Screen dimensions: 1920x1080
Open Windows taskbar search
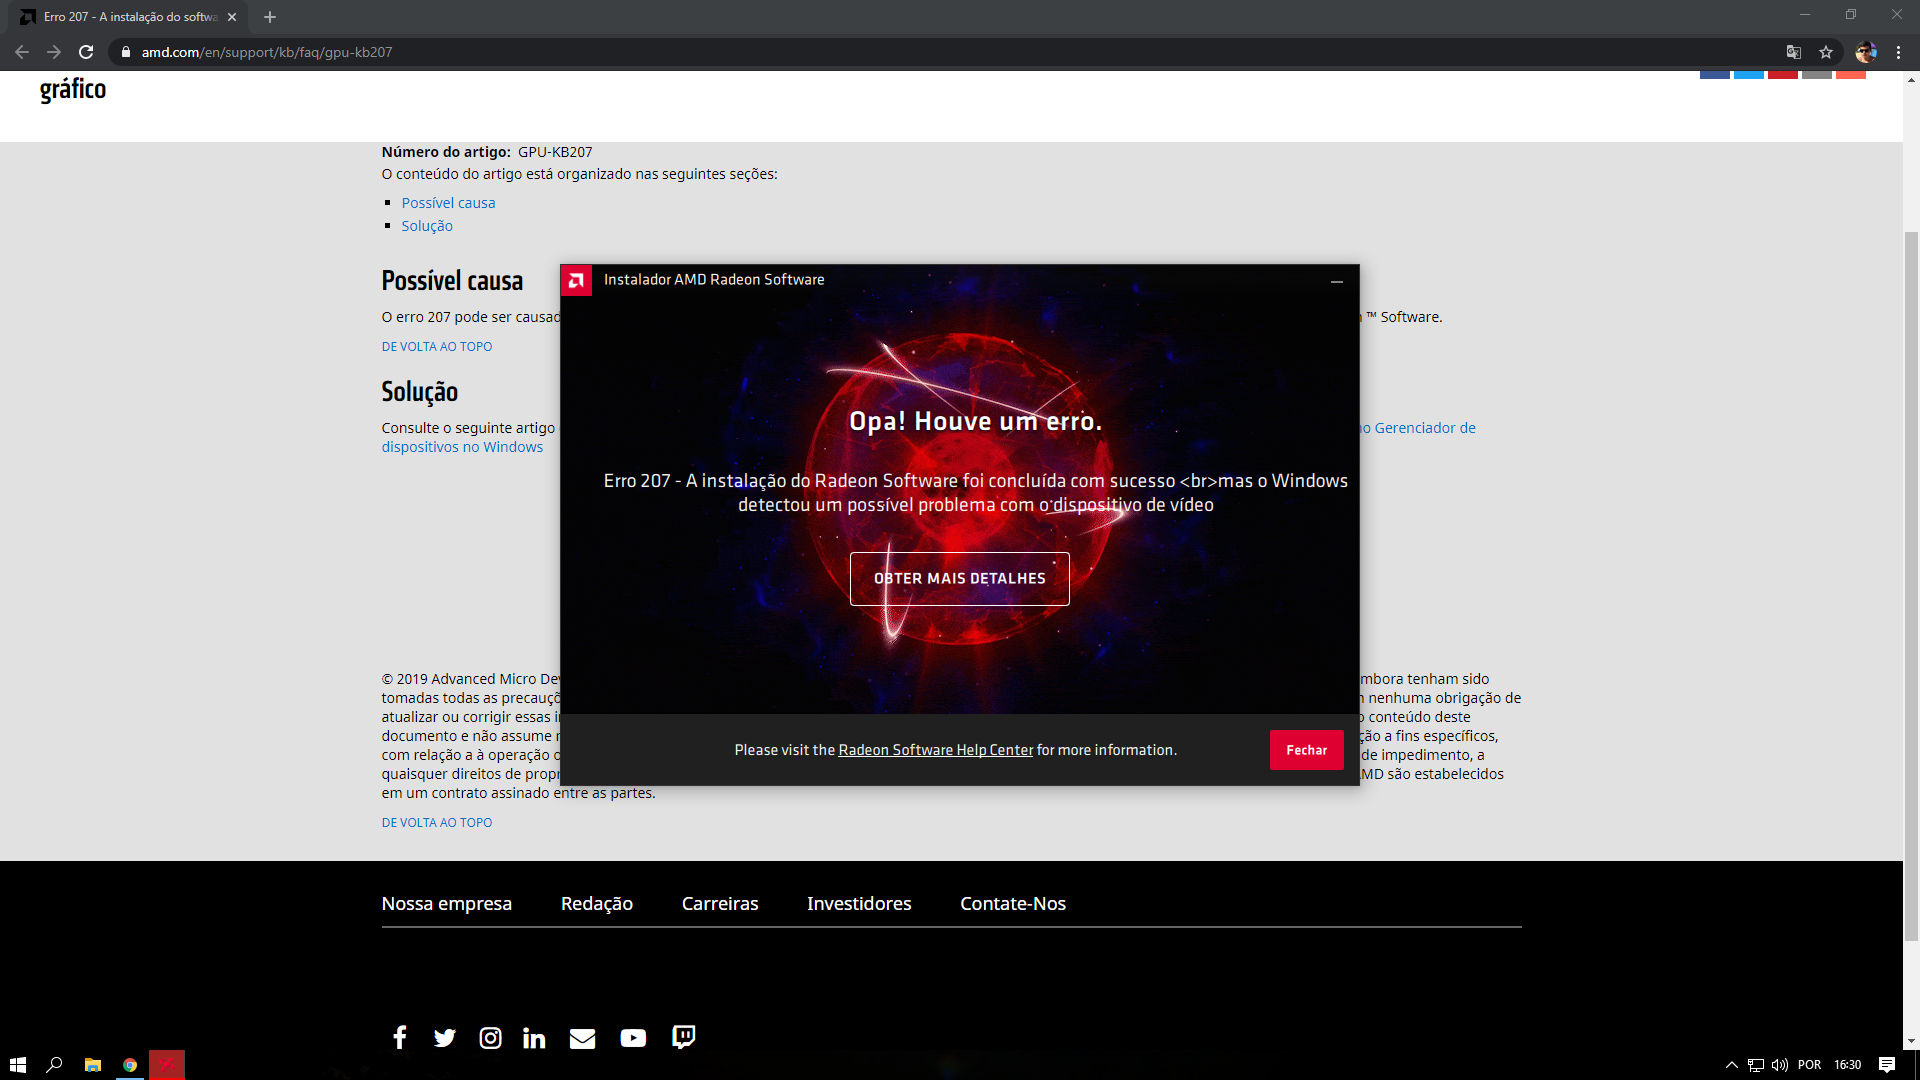pos(55,1065)
